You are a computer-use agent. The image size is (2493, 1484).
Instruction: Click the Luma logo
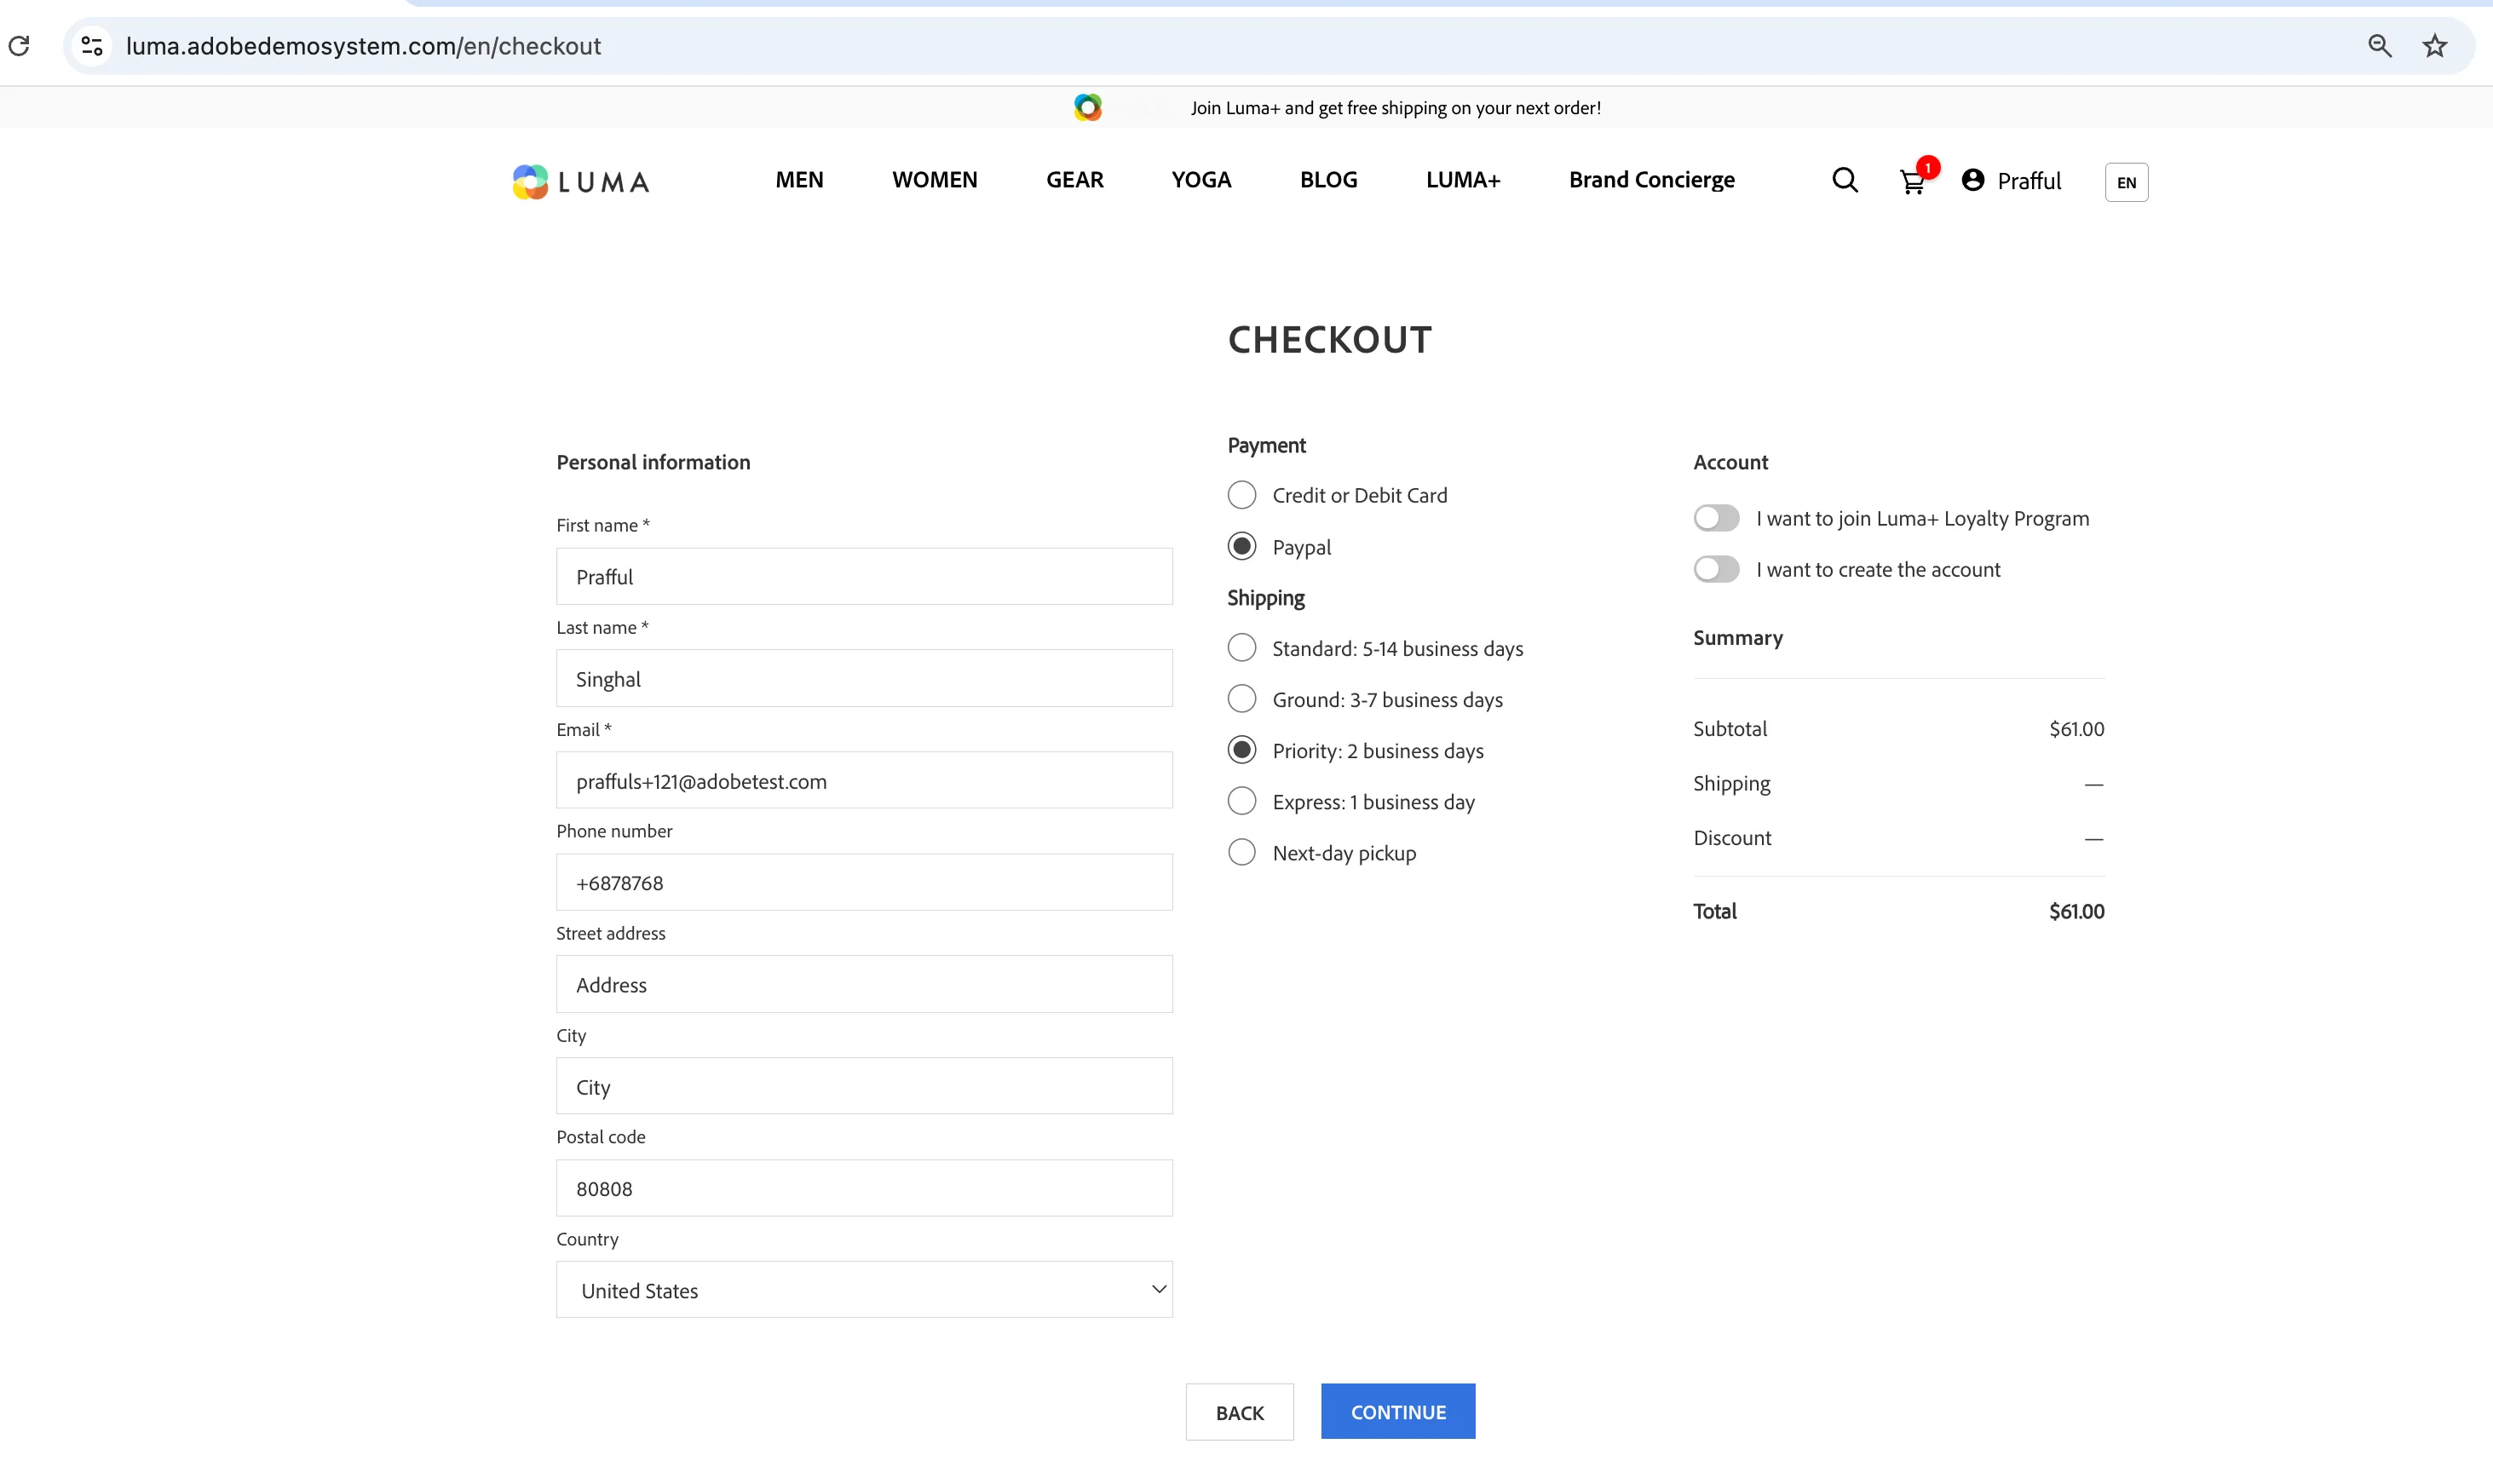pos(581,181)
